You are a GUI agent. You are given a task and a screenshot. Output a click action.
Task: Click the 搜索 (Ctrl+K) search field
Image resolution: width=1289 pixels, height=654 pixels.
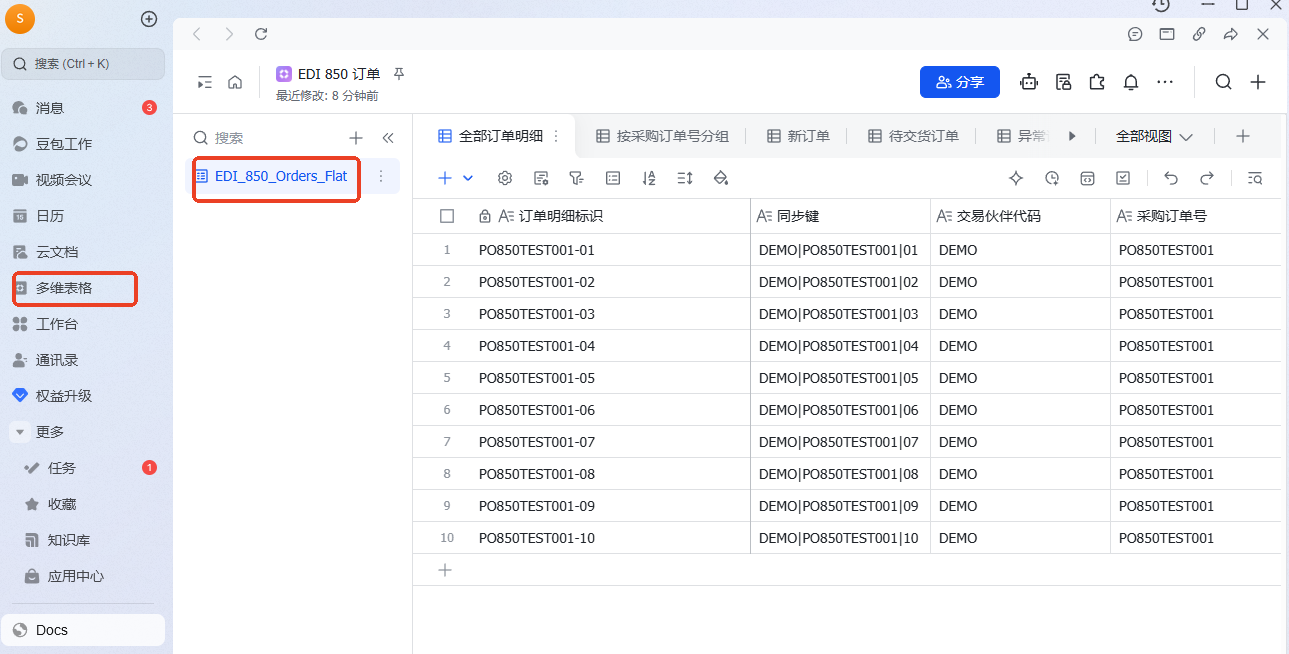click(x=83, y=64)
